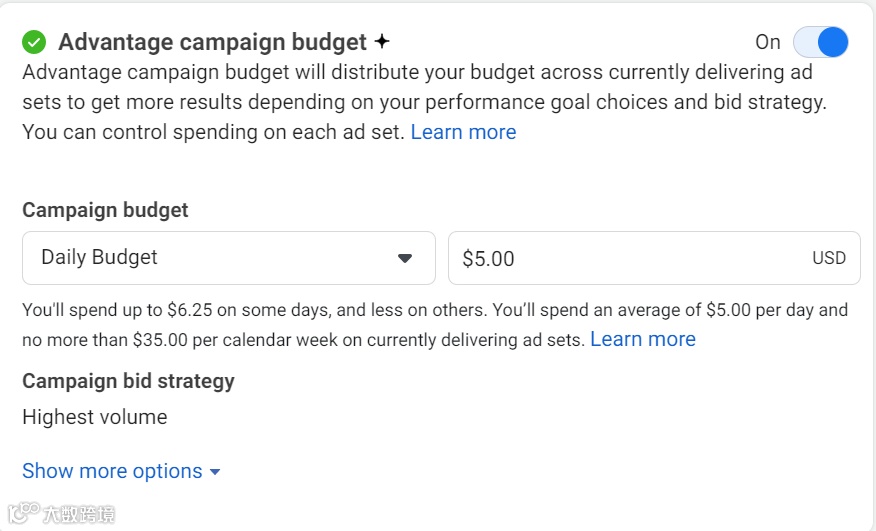
Task: Click the Advantage campaign budget title
Action: click(x=212, y=42)
